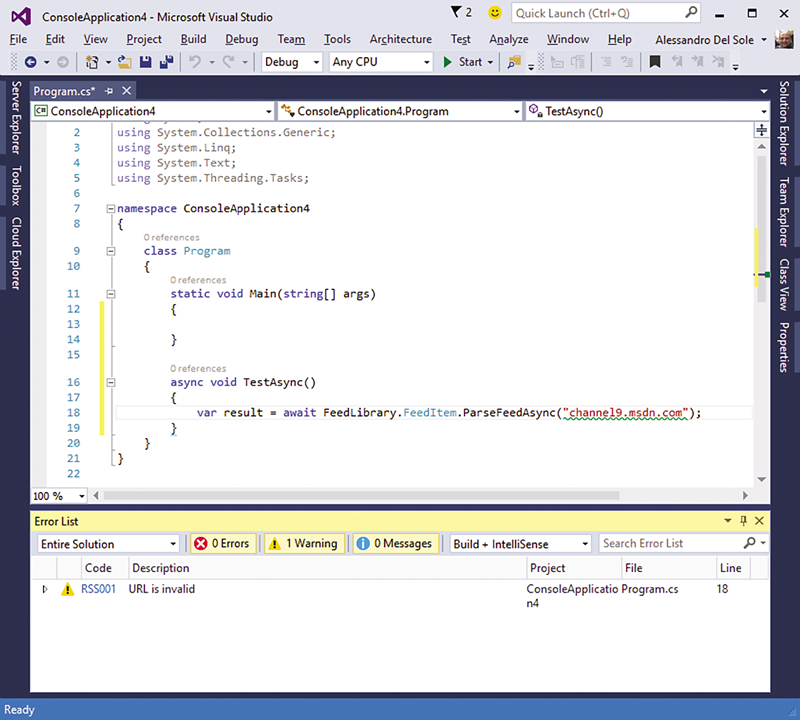
Task: Click the editor vertical scrollbar thumb
Action: (x=761, y=228)
